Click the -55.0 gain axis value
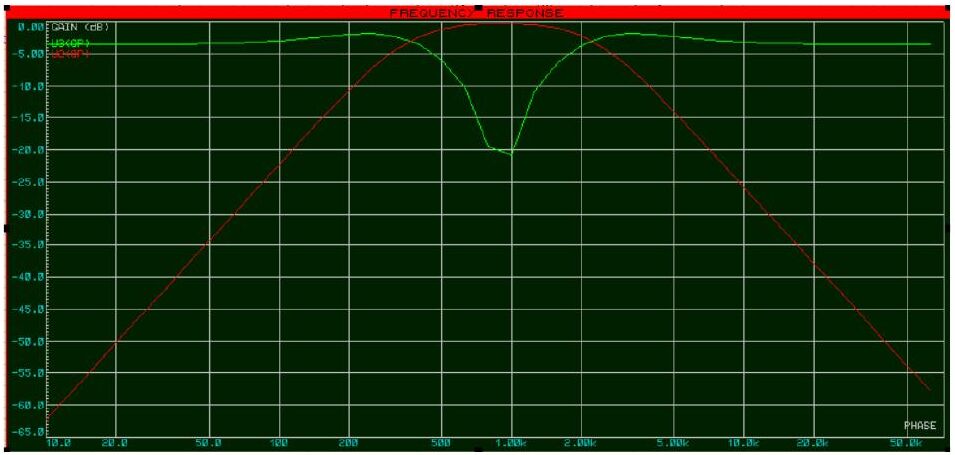Viewport: 955px width, 455px height. click(x=28, y=373)
